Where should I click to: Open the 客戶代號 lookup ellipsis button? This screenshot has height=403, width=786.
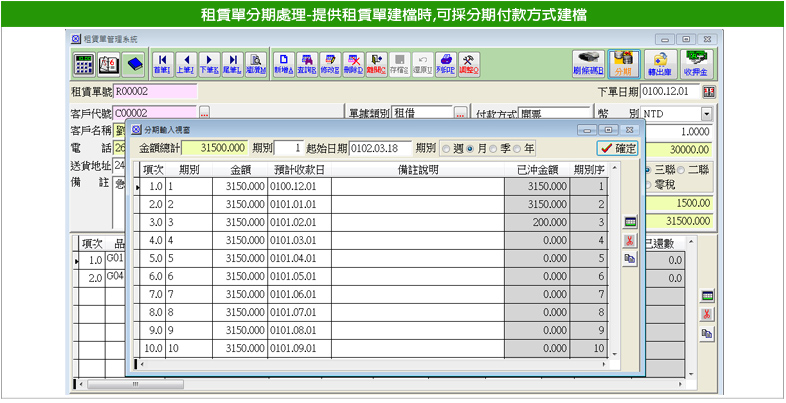point(204,113)
